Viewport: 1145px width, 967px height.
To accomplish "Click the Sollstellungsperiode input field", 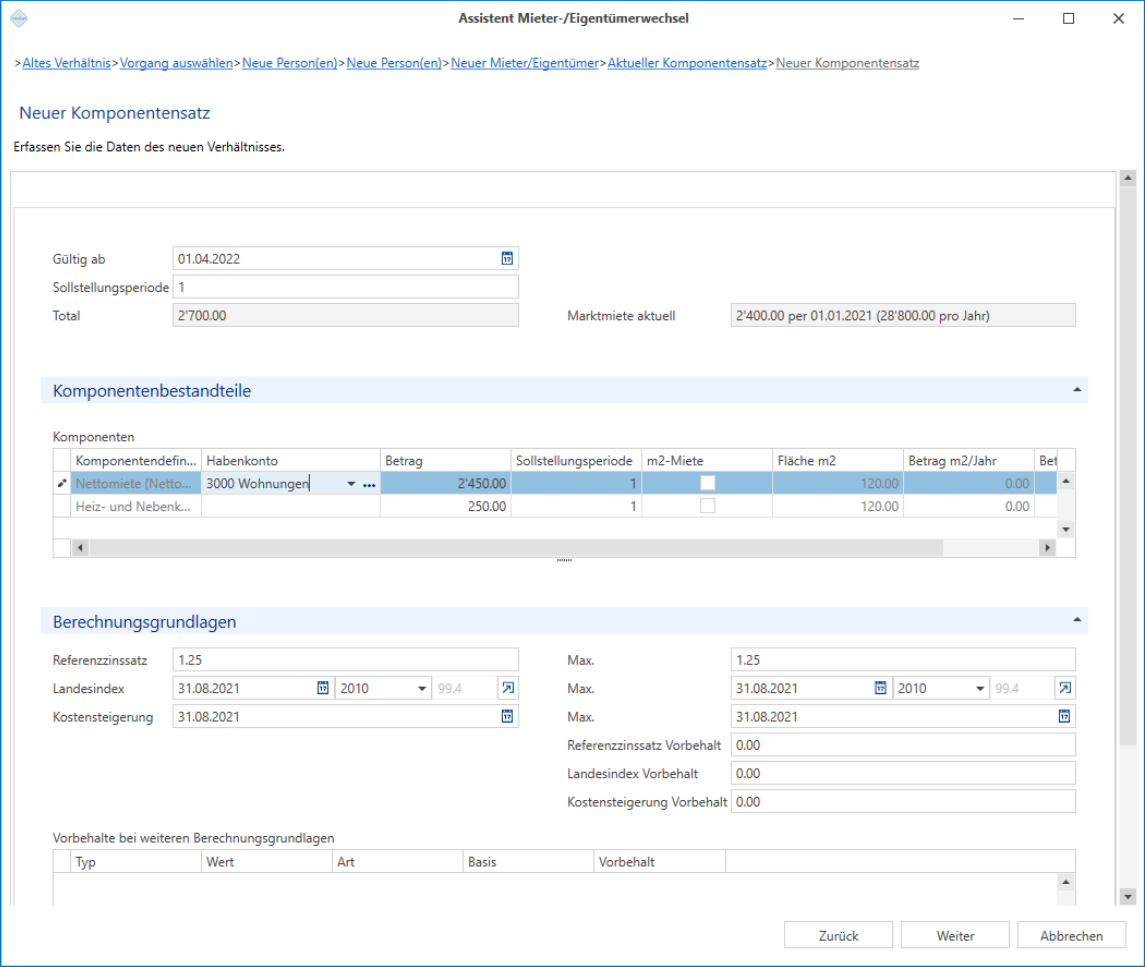I will 345,287.
